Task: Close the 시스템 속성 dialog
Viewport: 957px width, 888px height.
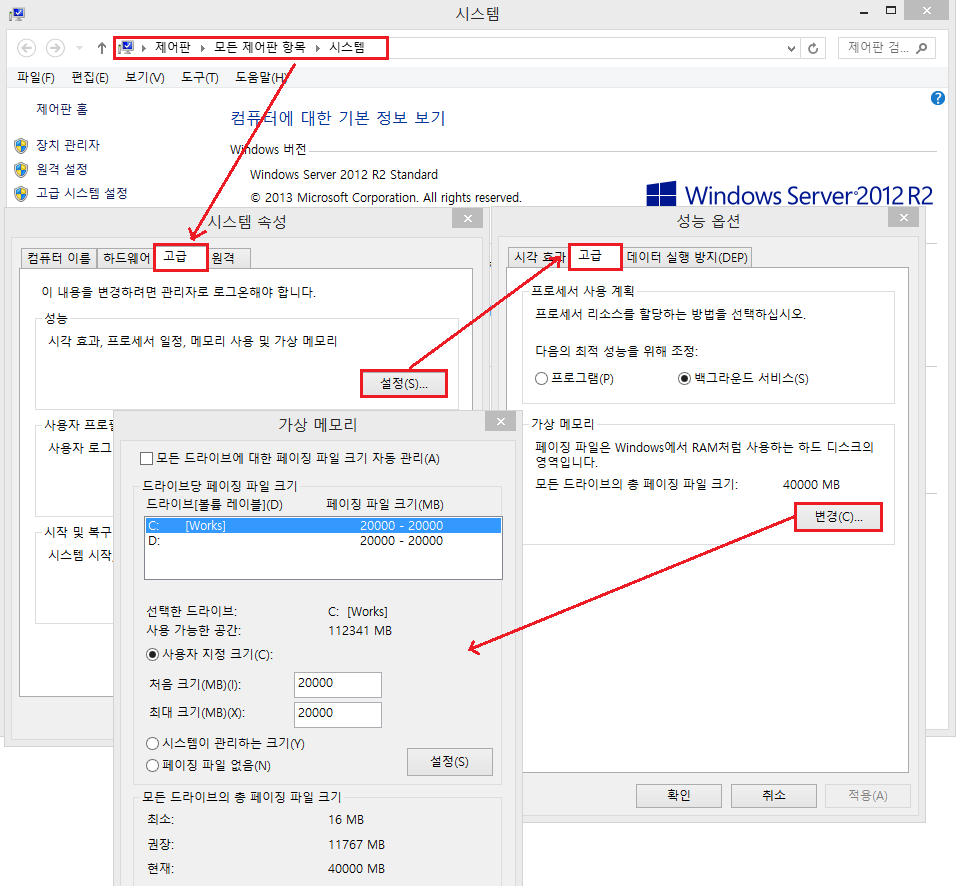Action: (468, 218)
